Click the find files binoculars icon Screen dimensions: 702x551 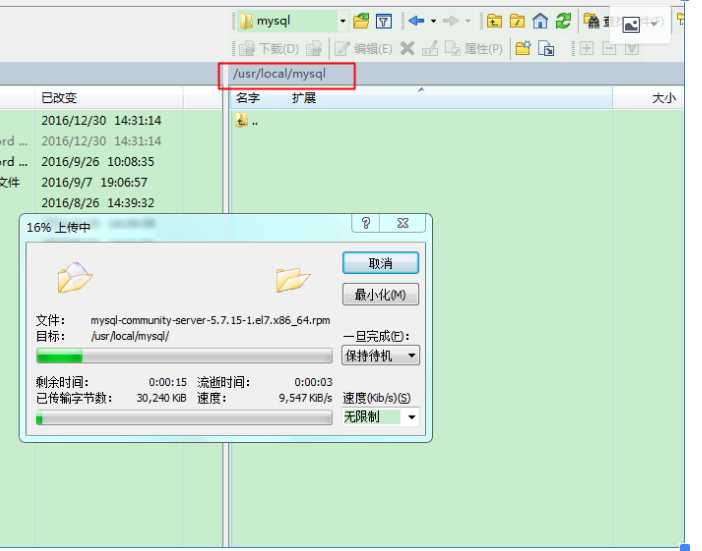(592, 21)
